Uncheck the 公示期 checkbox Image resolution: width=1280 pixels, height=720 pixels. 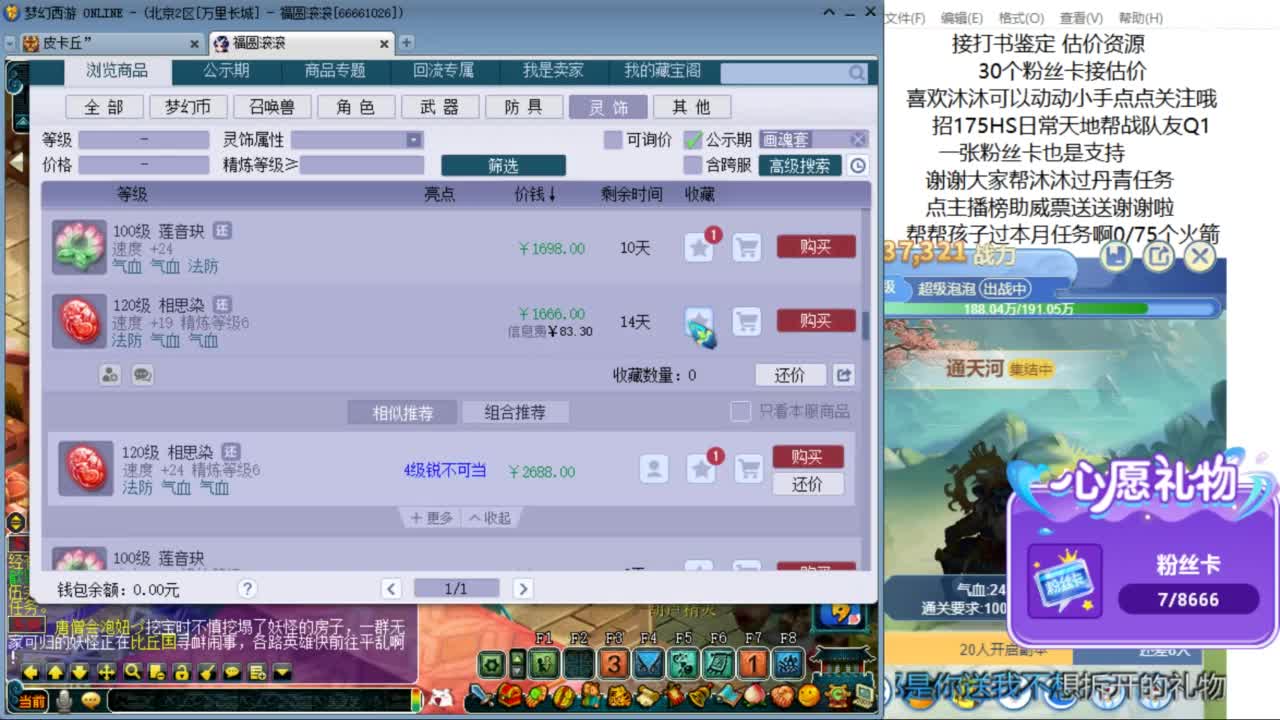[x=693, y=138]
